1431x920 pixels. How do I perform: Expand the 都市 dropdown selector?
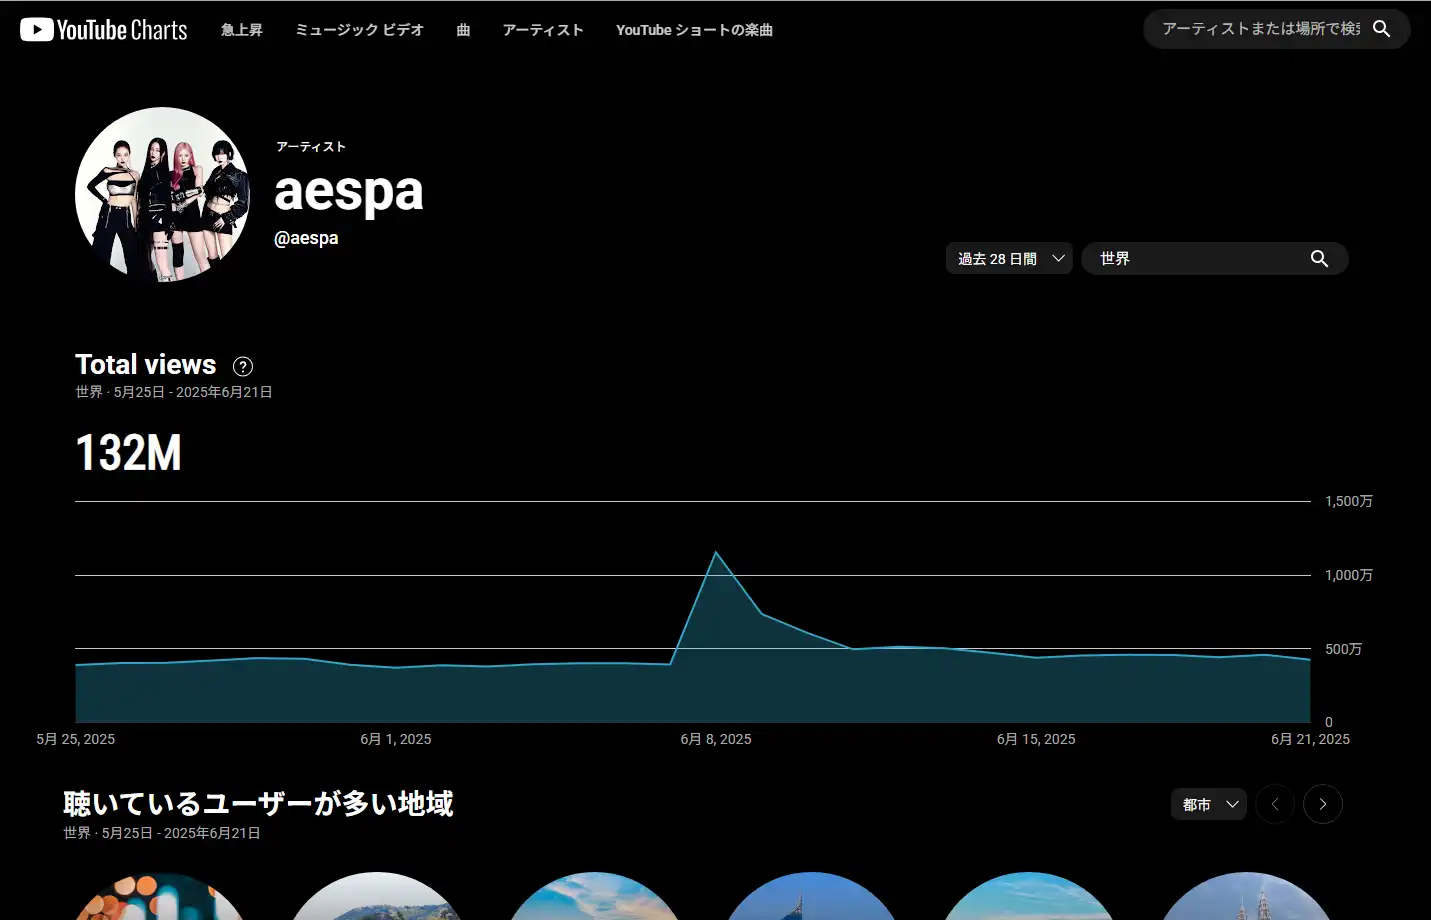pos(1208,804)
